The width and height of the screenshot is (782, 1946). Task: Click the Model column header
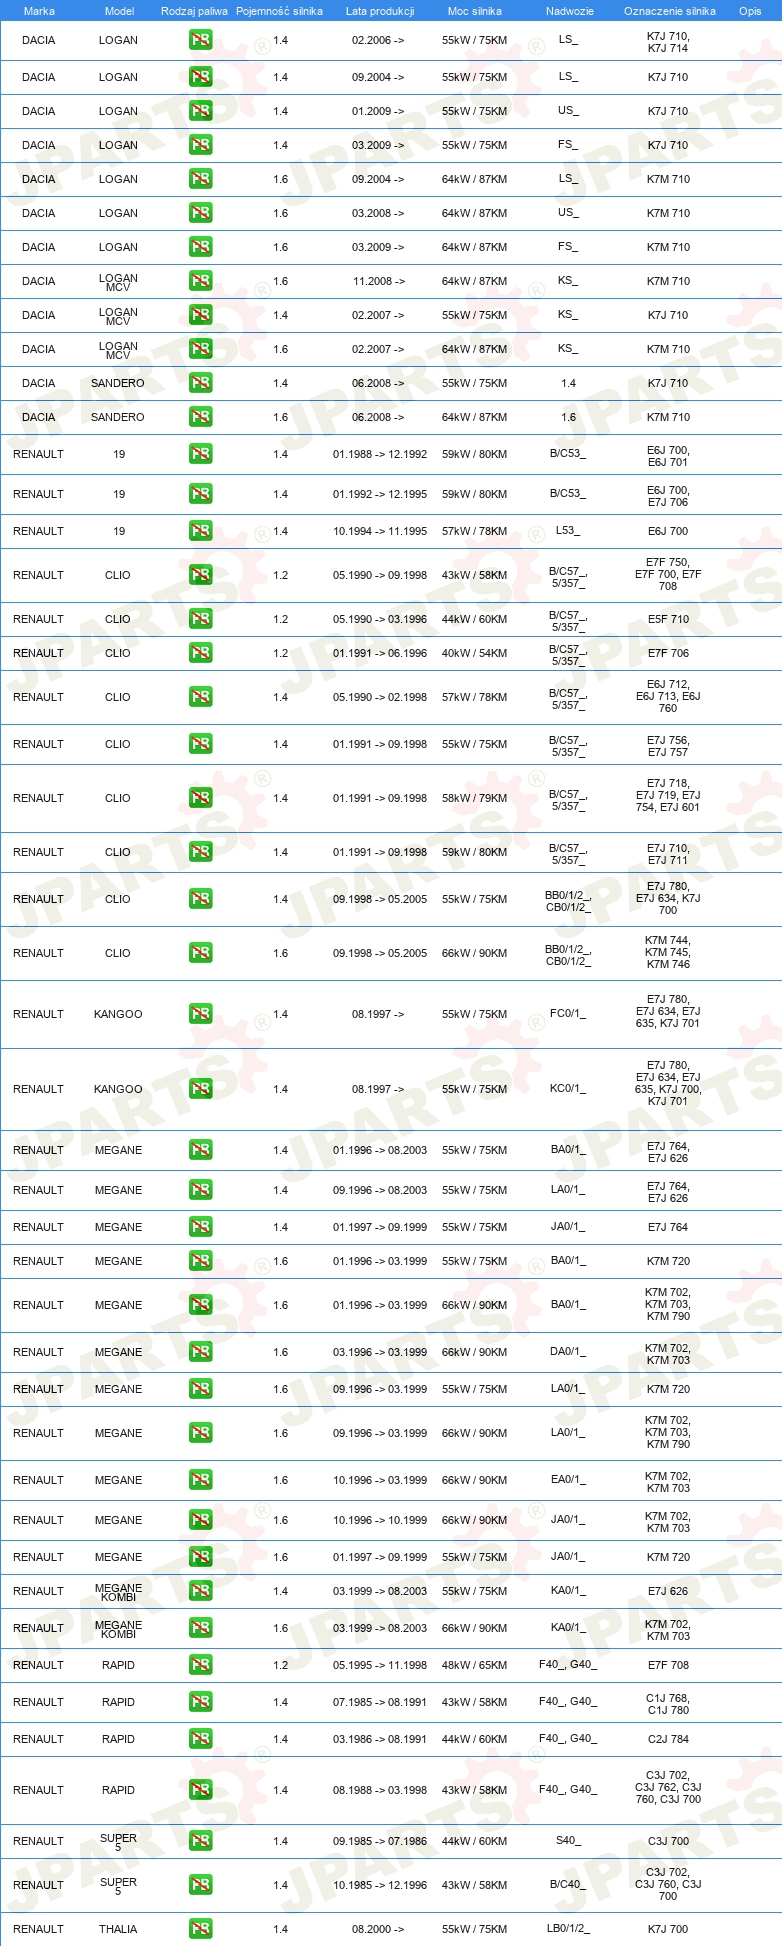119,11
